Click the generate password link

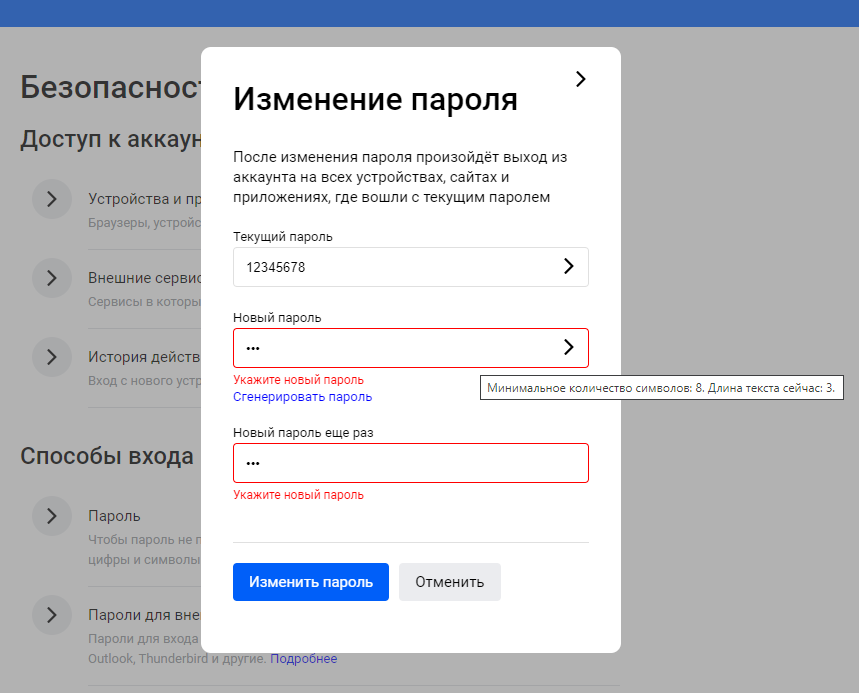pos(302,397)
